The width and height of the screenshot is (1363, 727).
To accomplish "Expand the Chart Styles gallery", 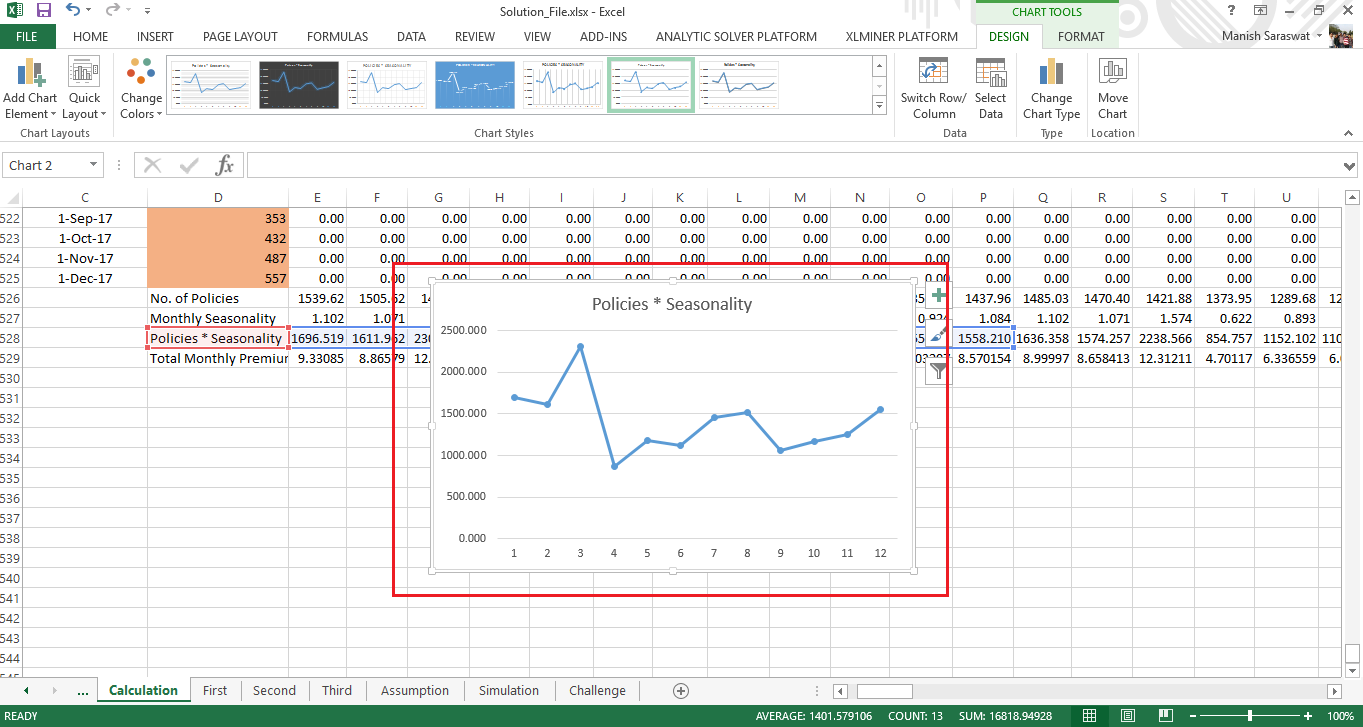I will [x=879, y=106].
